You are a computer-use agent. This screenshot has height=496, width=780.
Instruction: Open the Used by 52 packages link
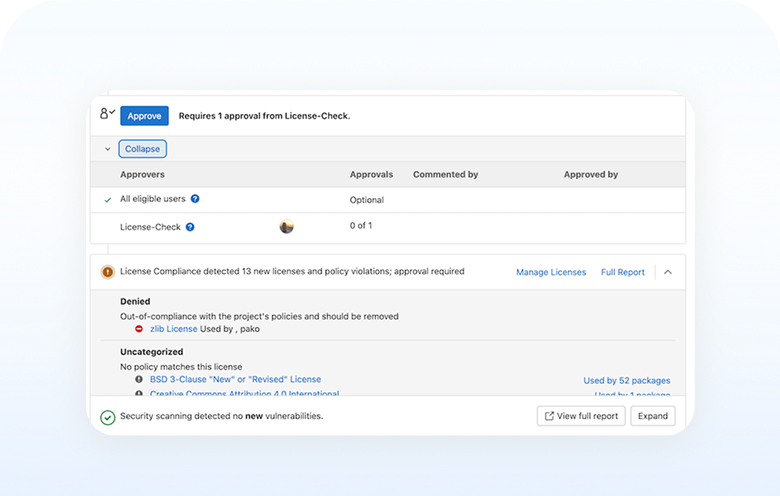pyautogui.click(x=627, y=381)
